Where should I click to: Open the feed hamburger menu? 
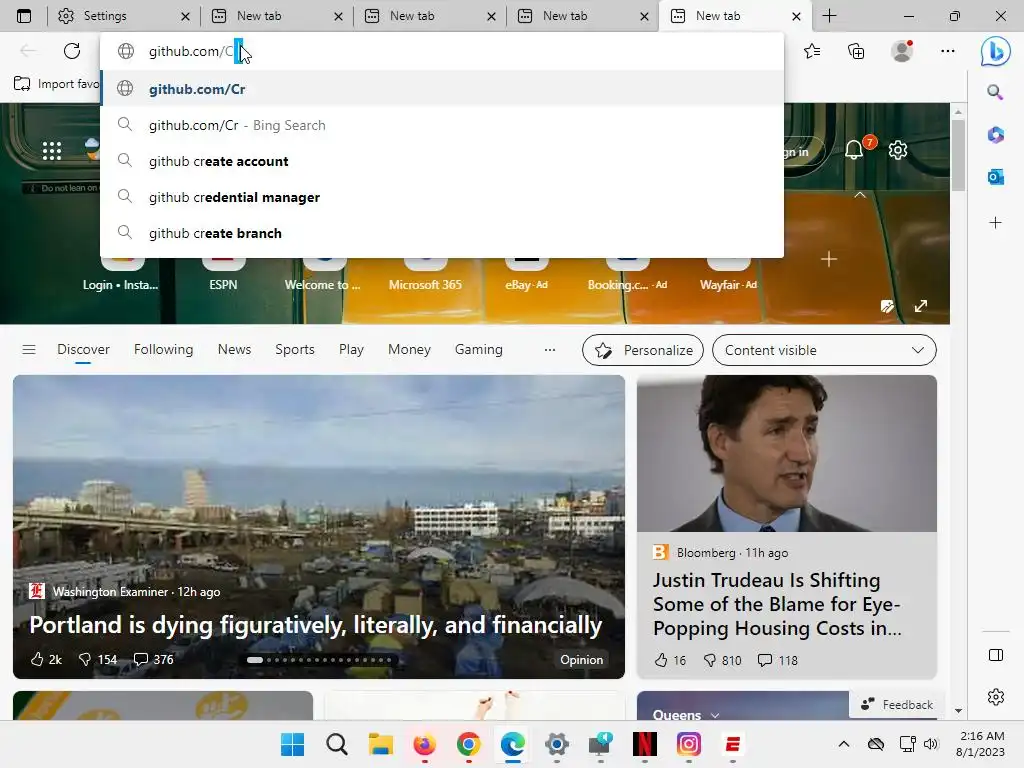pyautogui.click(x=29, y=349)
